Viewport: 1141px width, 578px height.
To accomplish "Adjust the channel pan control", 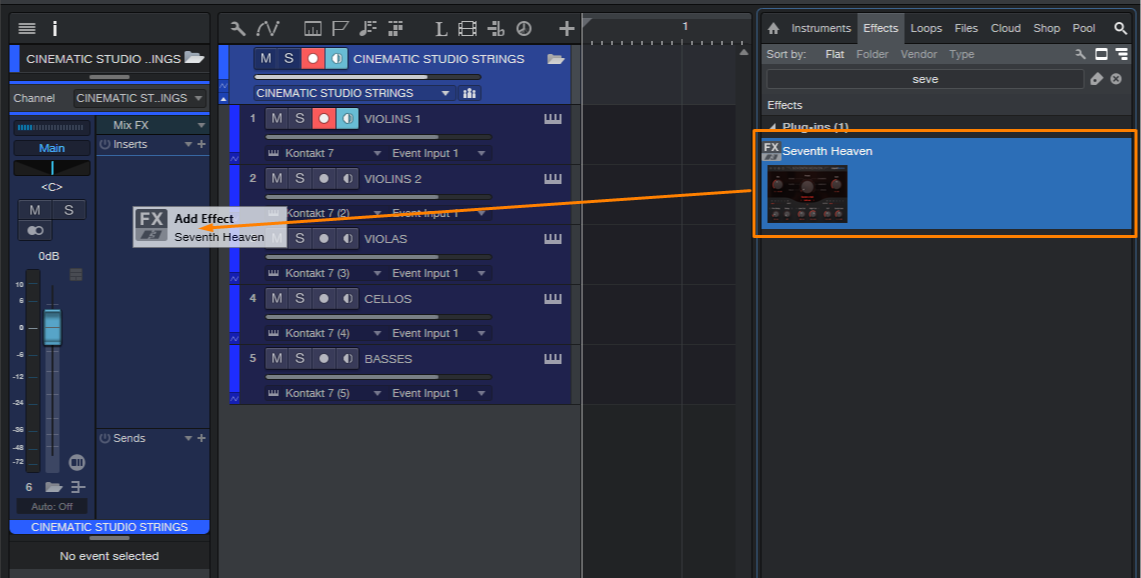I will [52, 168].
